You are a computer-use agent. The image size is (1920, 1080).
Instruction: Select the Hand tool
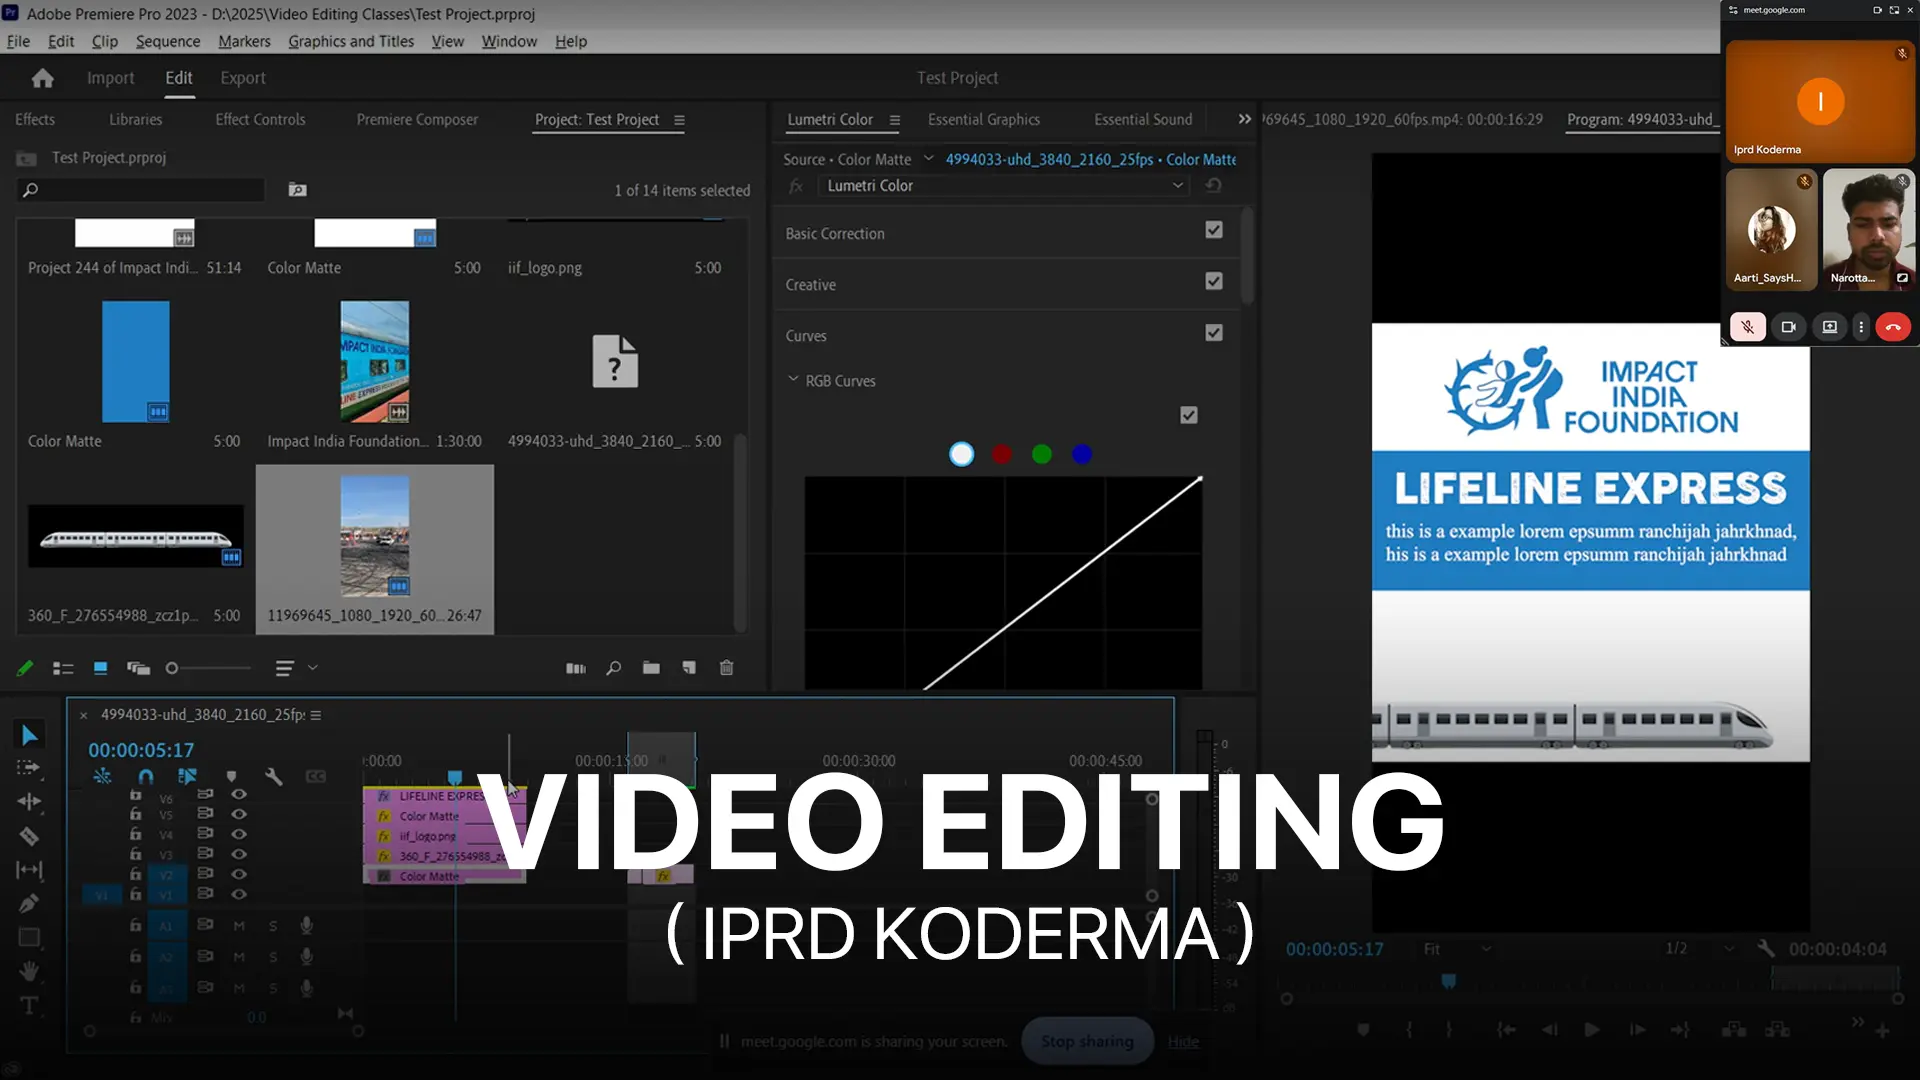pos(29,971)
